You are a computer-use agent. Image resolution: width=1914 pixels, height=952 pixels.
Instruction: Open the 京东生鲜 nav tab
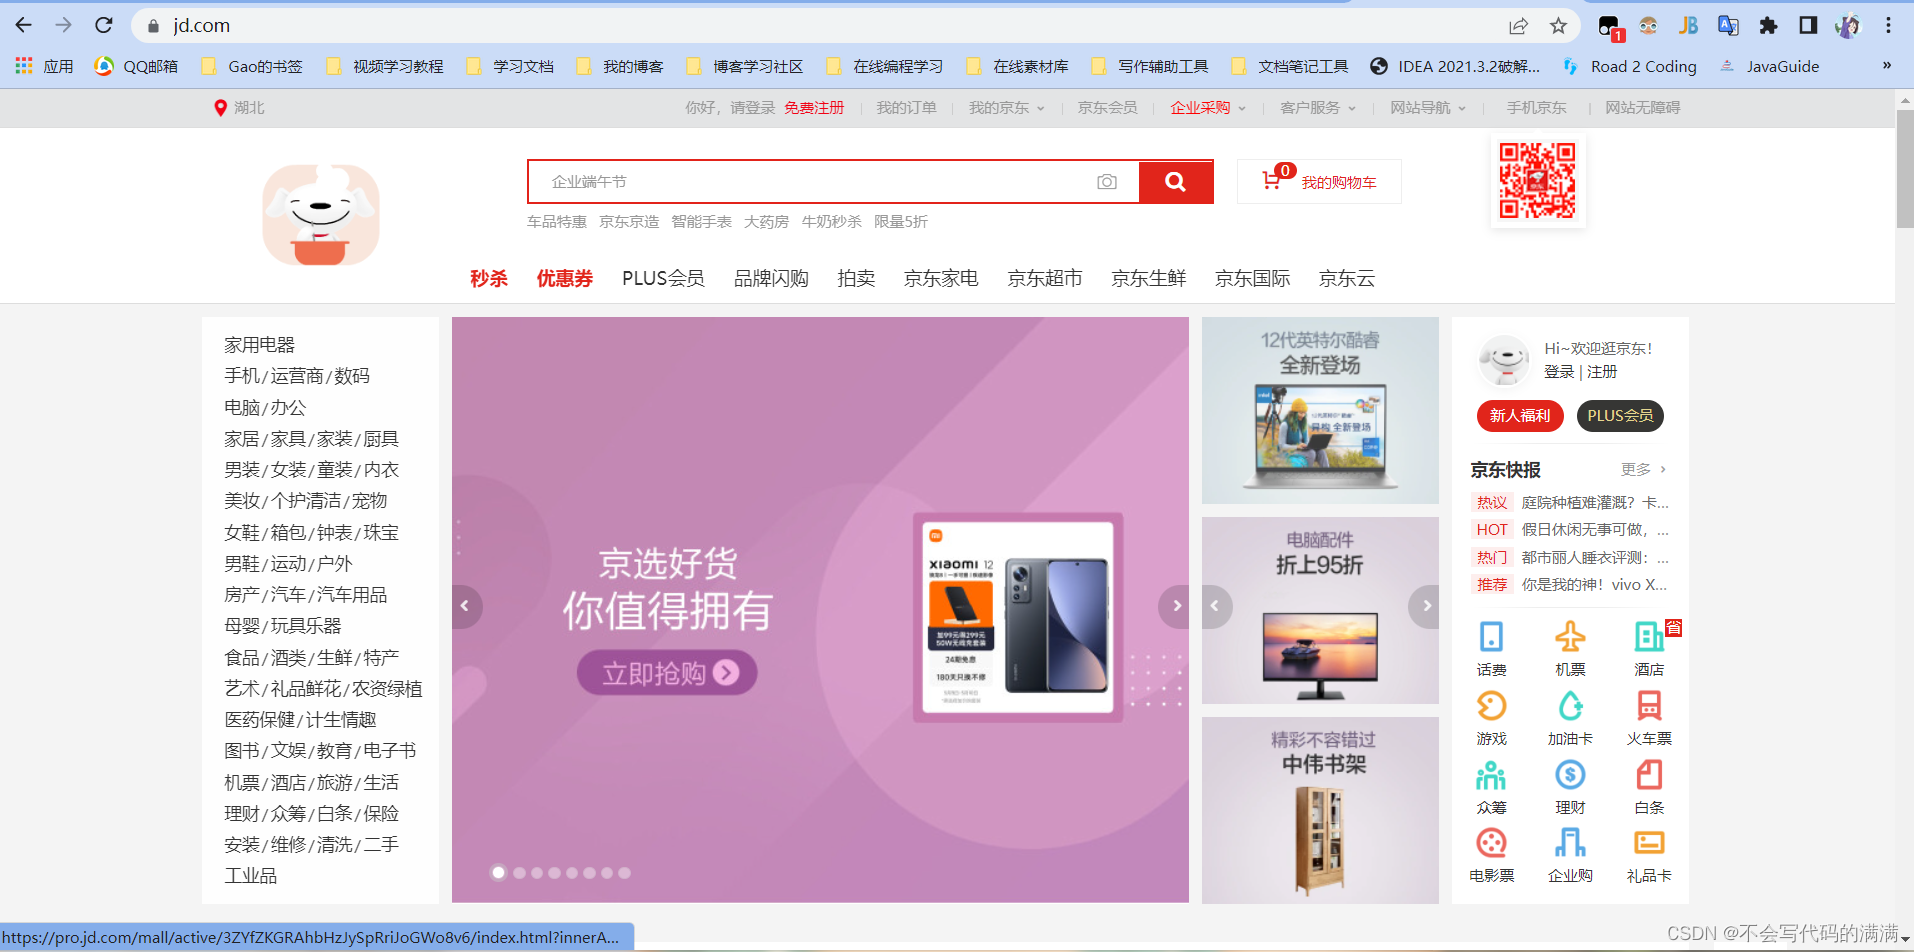pyautogui.click(x=1149, y=278)
